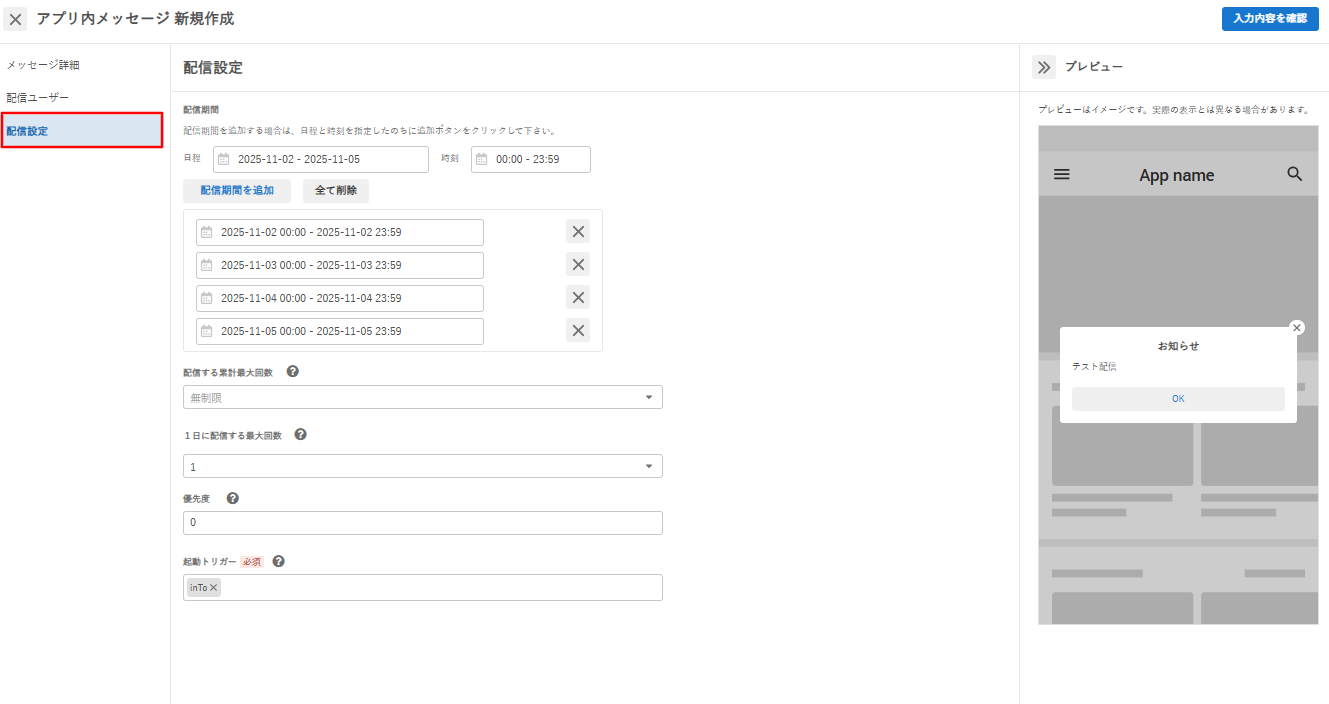The height and width of the screenshot is (704, 1329).
Task: Click the 起動トリガー tag input field
Action: [x=423, y=588]
